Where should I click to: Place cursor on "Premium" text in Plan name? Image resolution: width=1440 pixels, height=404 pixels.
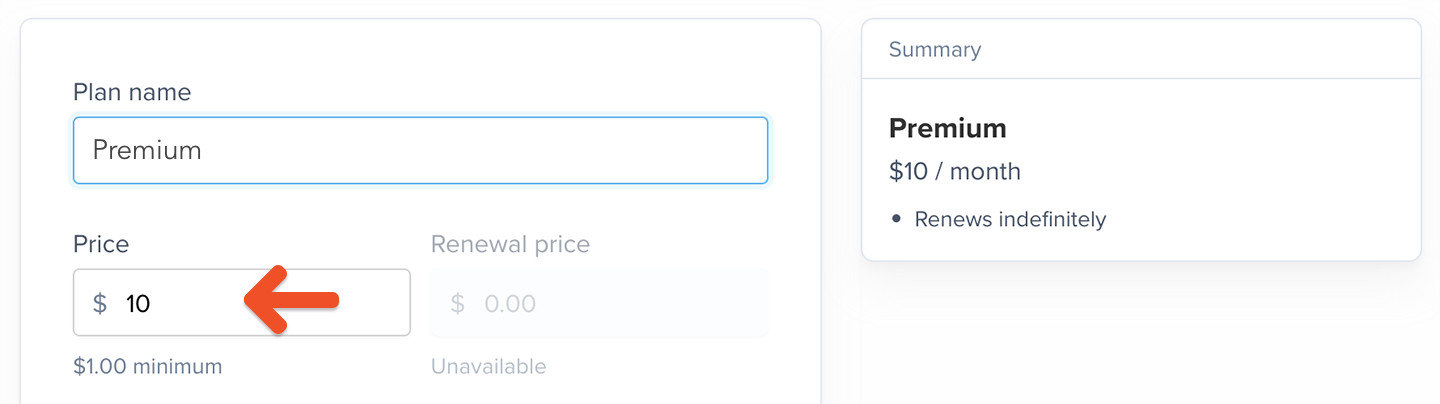tap(147, 150)
